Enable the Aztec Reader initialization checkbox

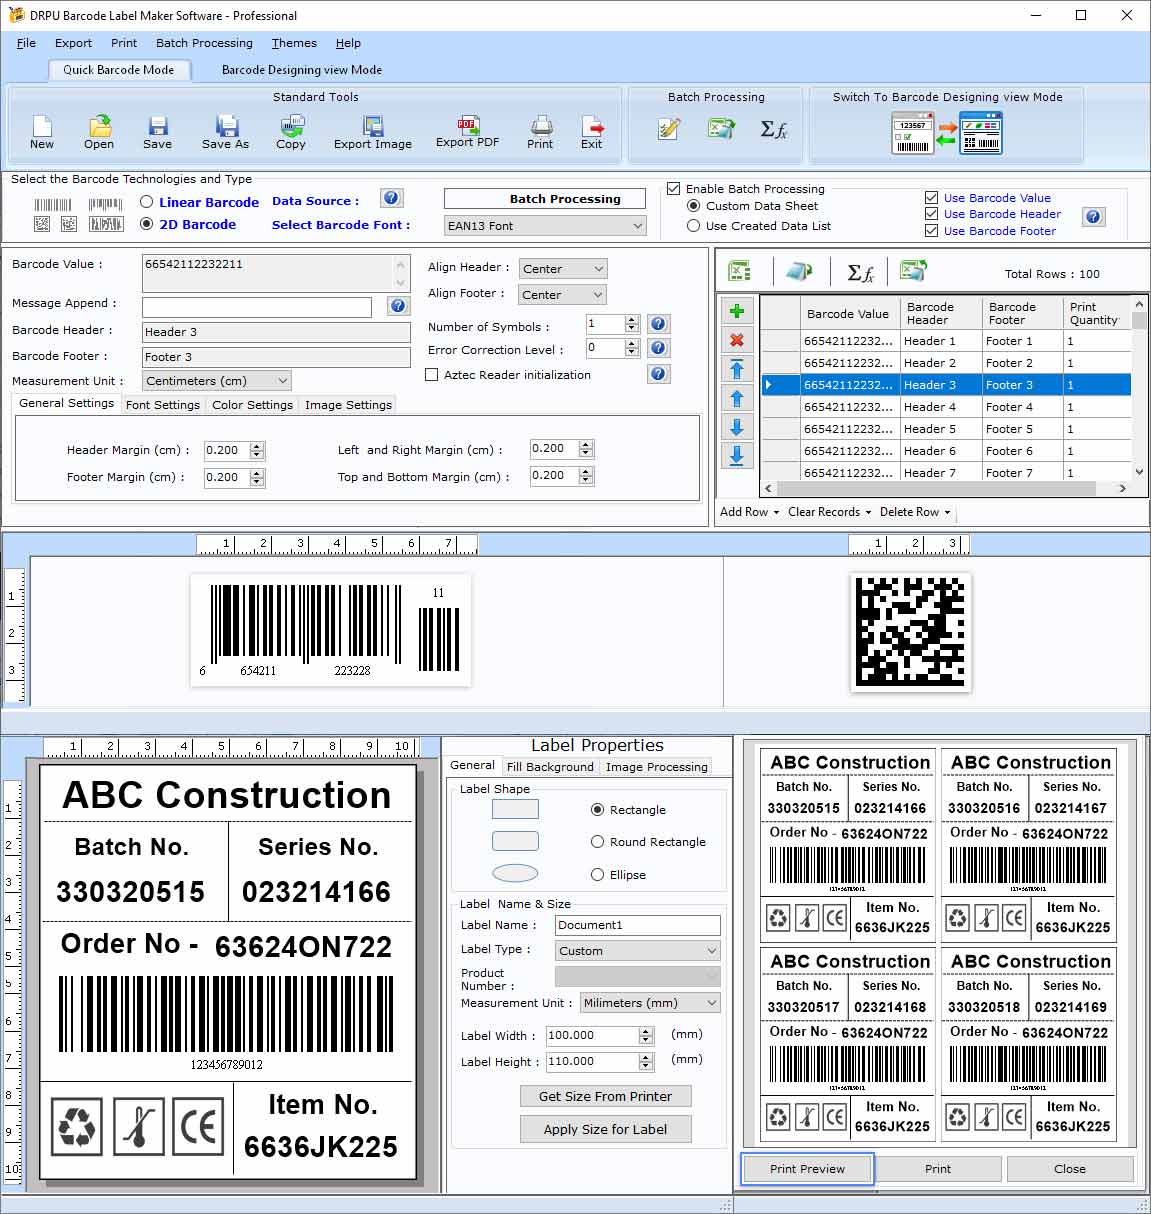tap(432, 375)
